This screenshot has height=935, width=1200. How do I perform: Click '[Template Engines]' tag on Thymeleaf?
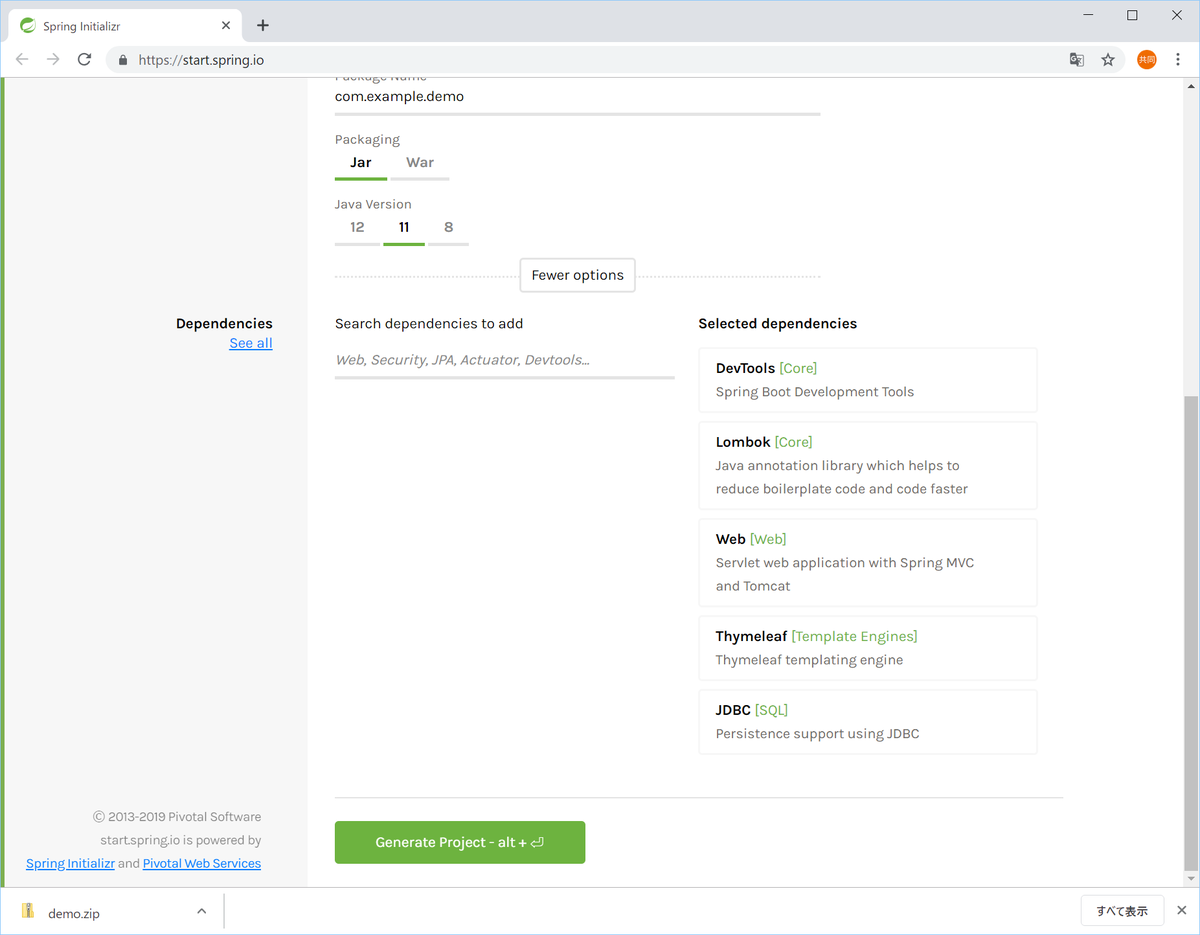854,636
